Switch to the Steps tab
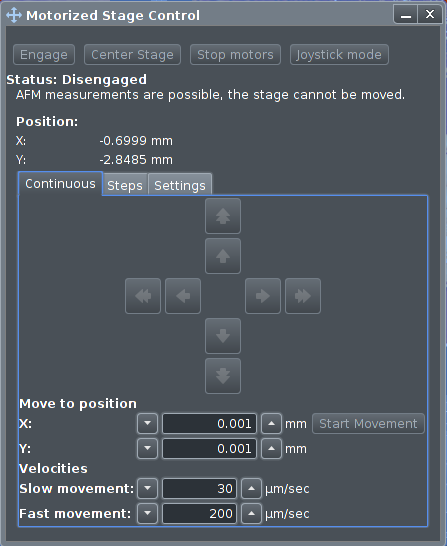Viewport: 447px width, 546px height. point(125,185)
